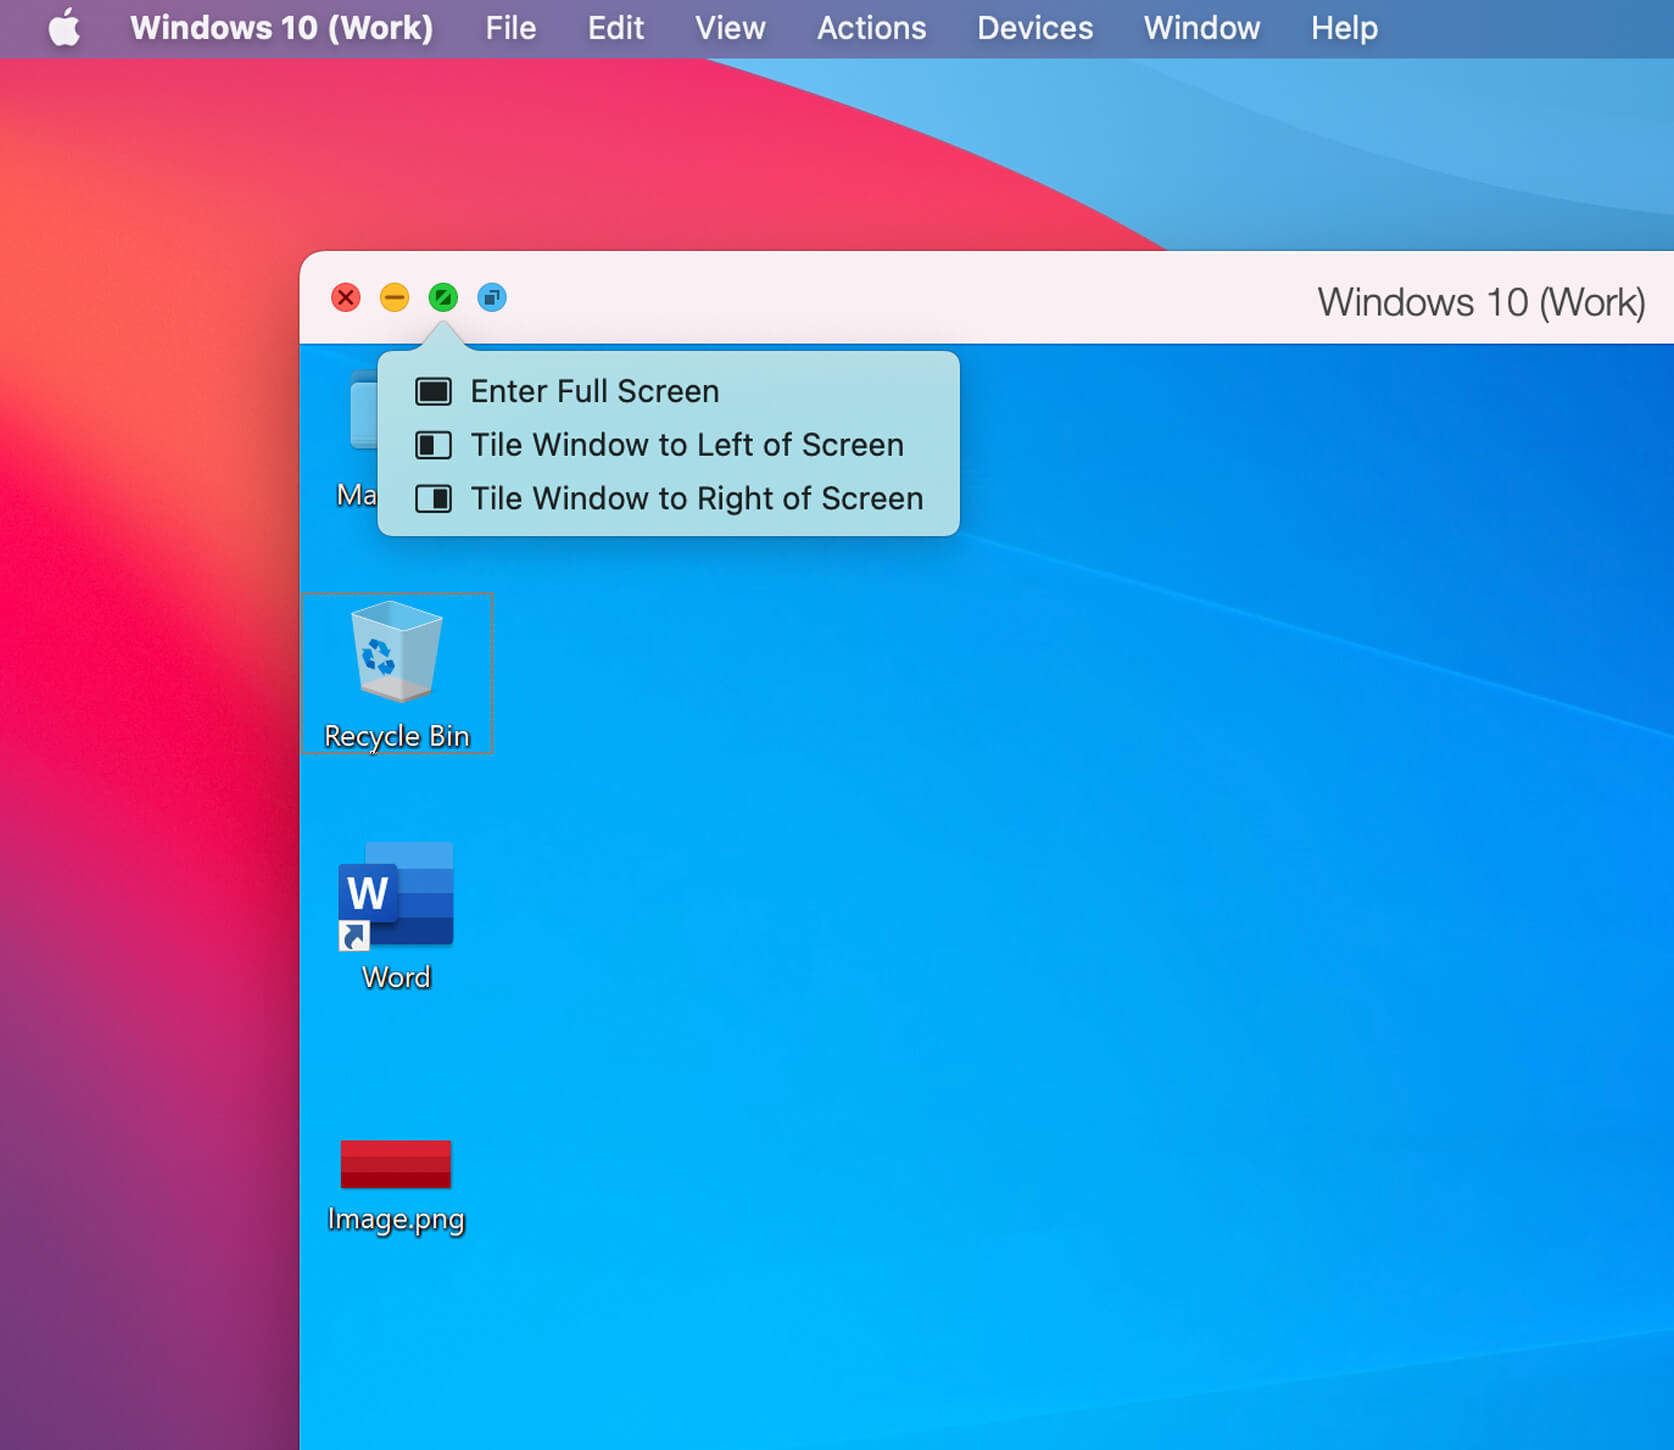The width and height of the screenshot is (1674, 1450).
Task: Select the Word shortcut icon
Action: (396, 895)
